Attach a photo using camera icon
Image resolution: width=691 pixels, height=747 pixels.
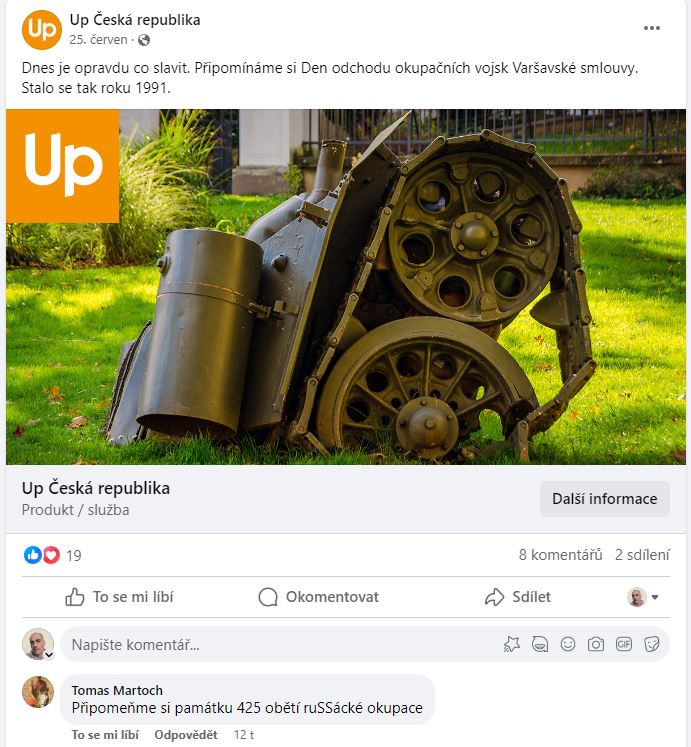point(596,645)
